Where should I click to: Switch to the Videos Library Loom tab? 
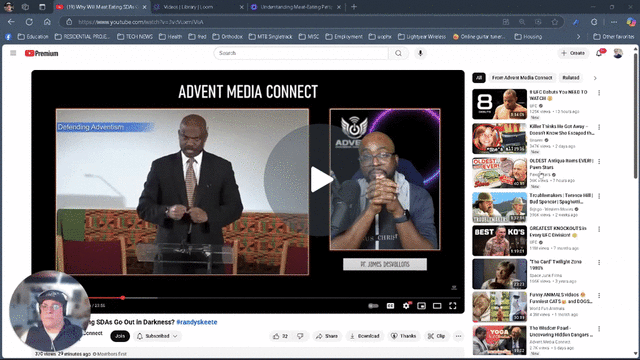[199, 7]
